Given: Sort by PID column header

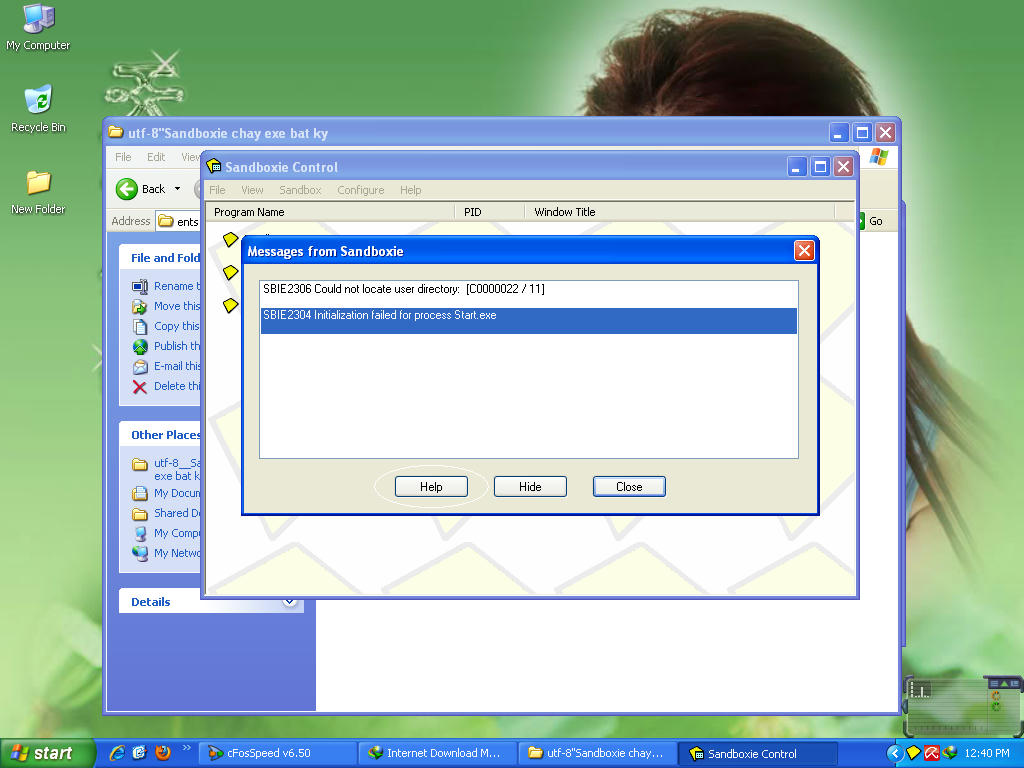Looking at the screenshot, I should (489, 212).
